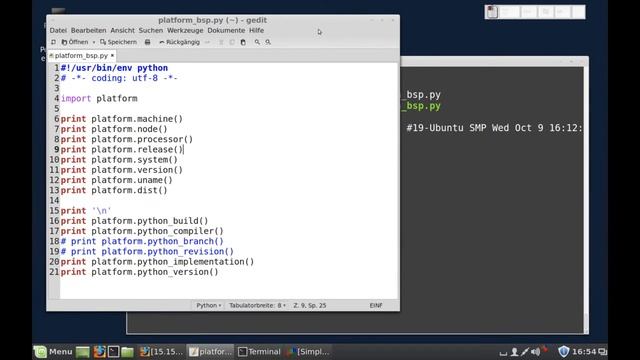Screen dimensions: 640x360
Task: Open the file manager folder icon in taskbar
Action: tap(127, 351)
